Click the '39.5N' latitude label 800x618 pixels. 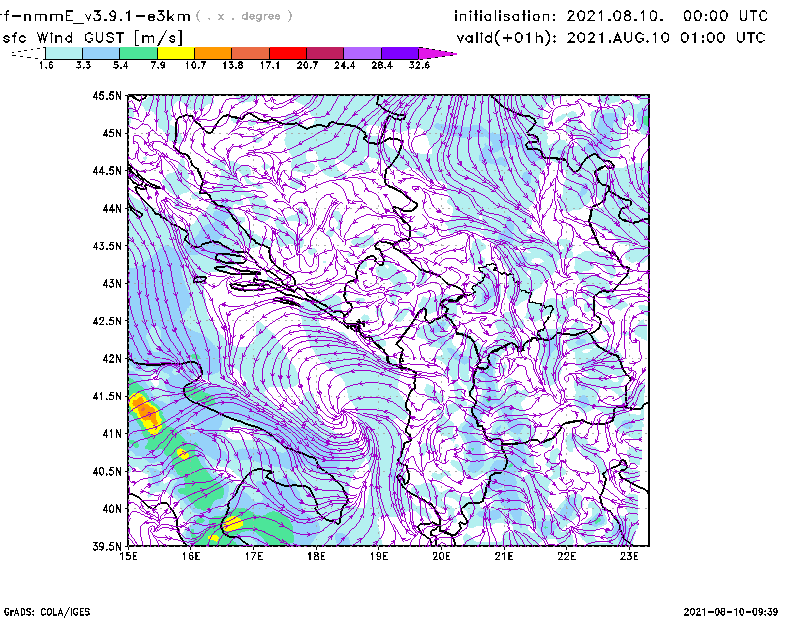click(107, 547)
